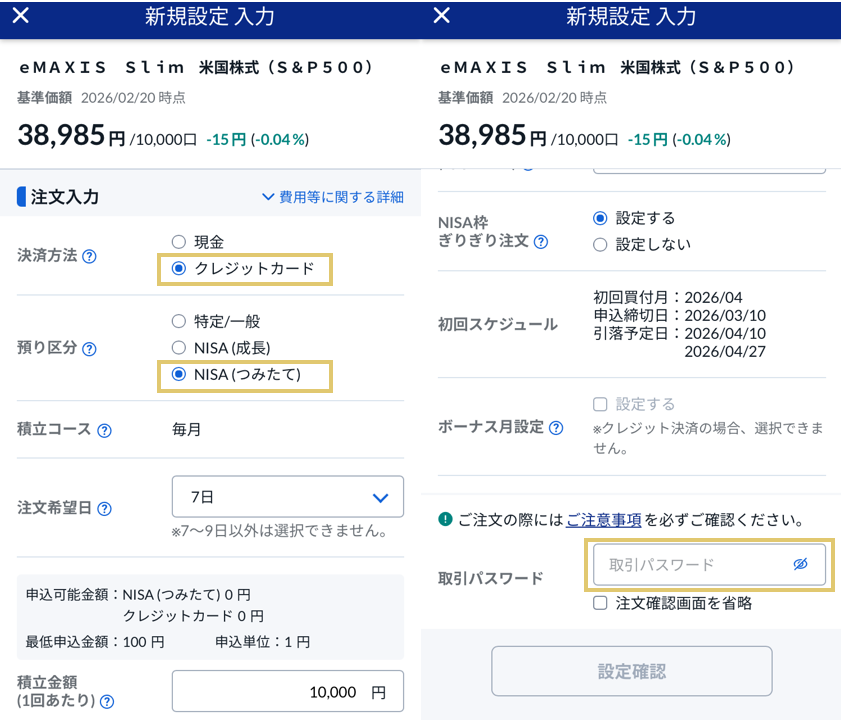841x724 pixels.
Task: Open the help tooltip for 預り区分
Action: (x=89, y=349)
